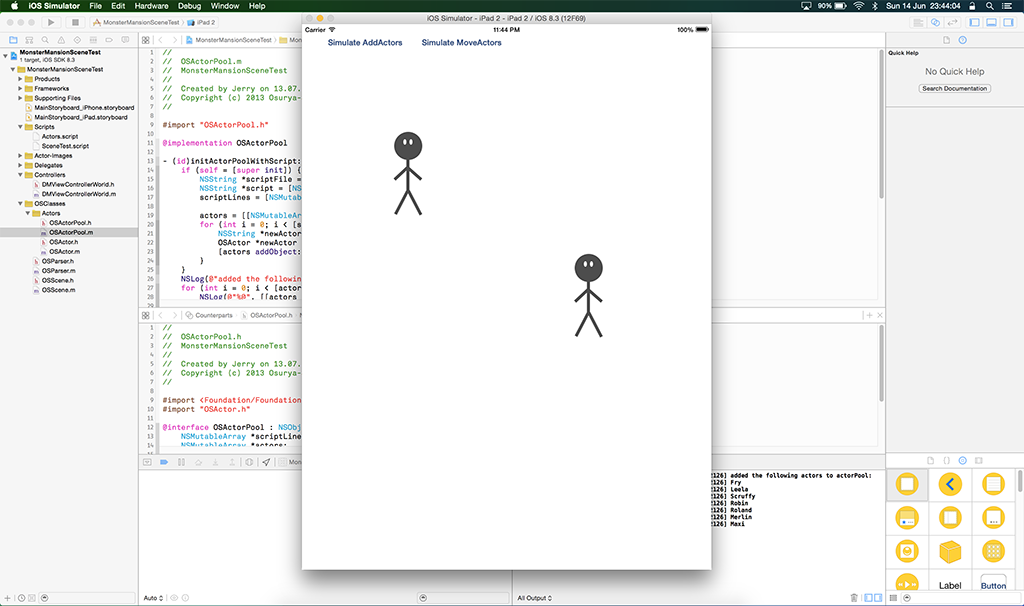
Task: Show the File Template library
Action: [x=931, y=460]
